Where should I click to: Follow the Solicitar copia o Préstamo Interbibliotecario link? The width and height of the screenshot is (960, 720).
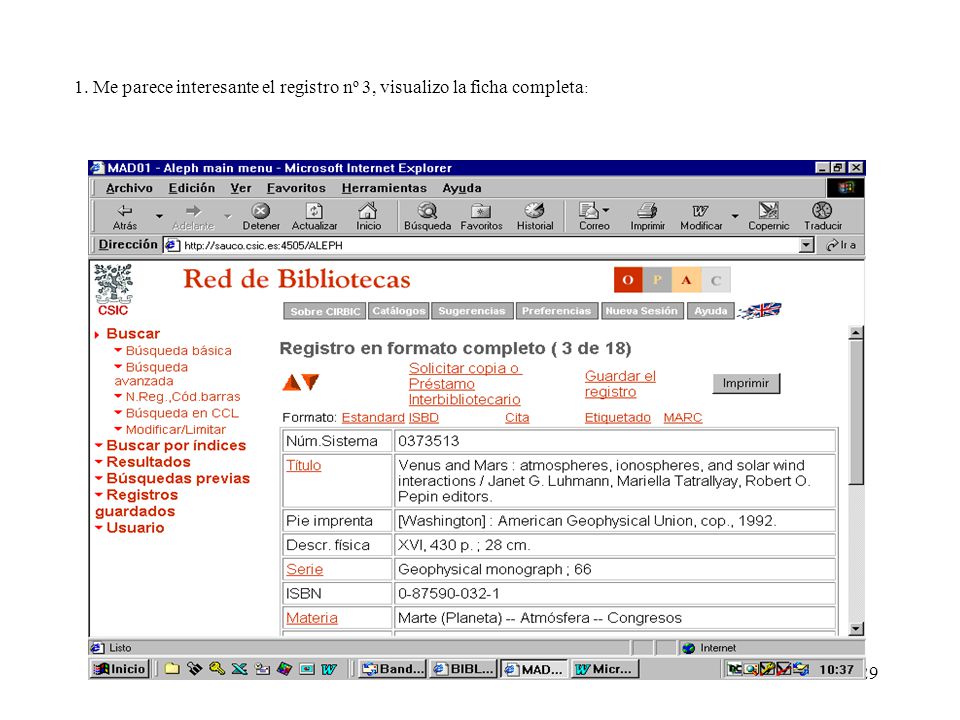pyautogui.click(x=465, y=384)
